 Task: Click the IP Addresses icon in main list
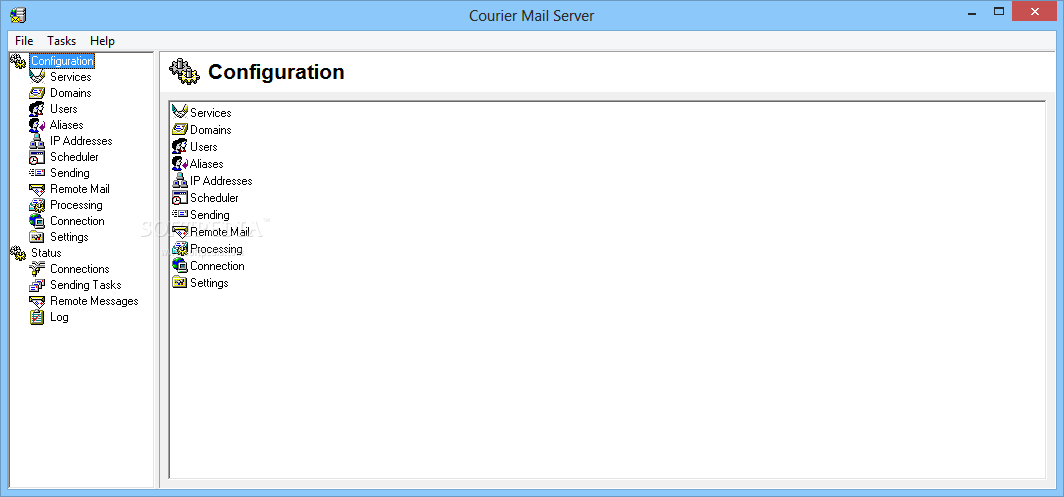pos(180,180)
